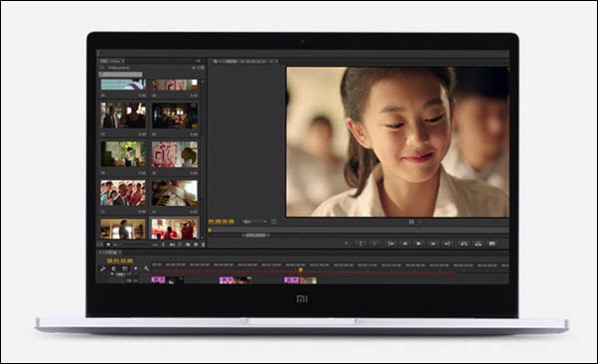Click the monitor zoom scroll bar handle

(x=256, y=235)
